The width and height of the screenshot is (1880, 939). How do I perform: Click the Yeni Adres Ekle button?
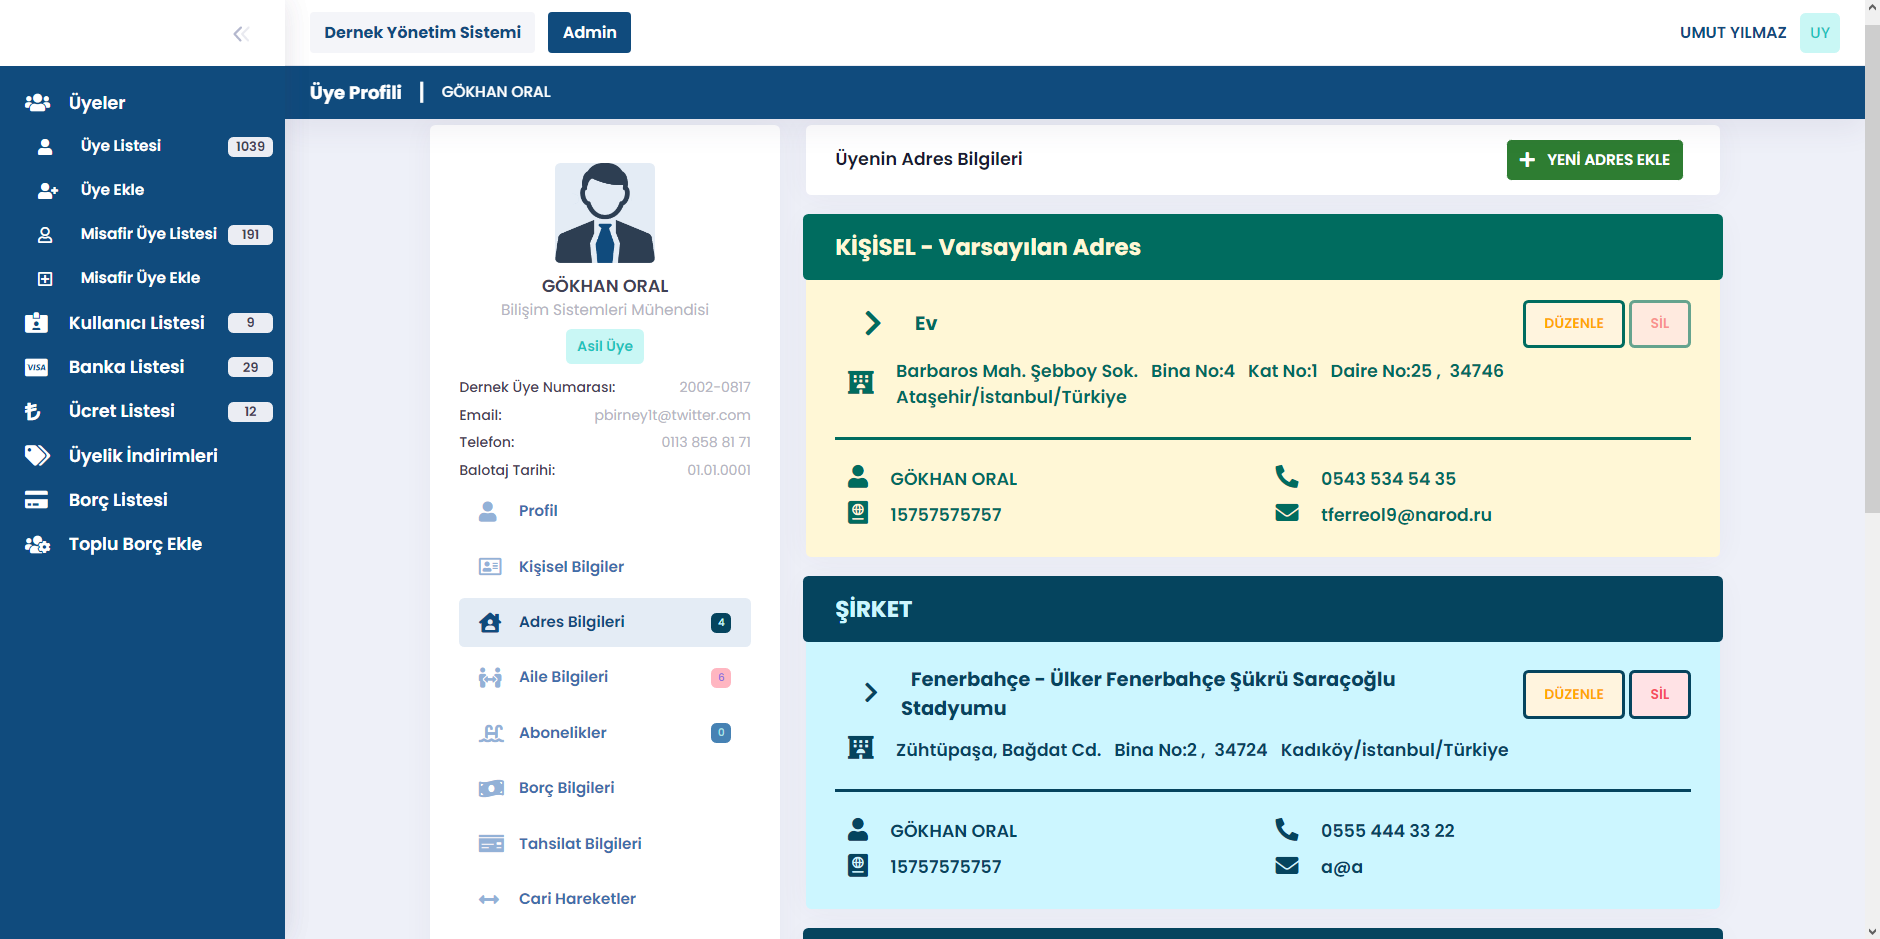pos(1594,160)
